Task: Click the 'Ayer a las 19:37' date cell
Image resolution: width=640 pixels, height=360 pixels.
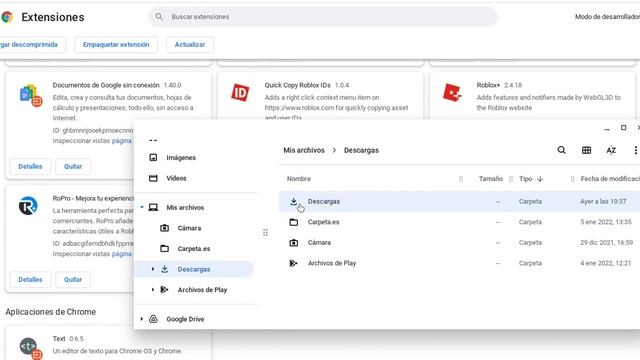Action: click(x=603, y=201)
